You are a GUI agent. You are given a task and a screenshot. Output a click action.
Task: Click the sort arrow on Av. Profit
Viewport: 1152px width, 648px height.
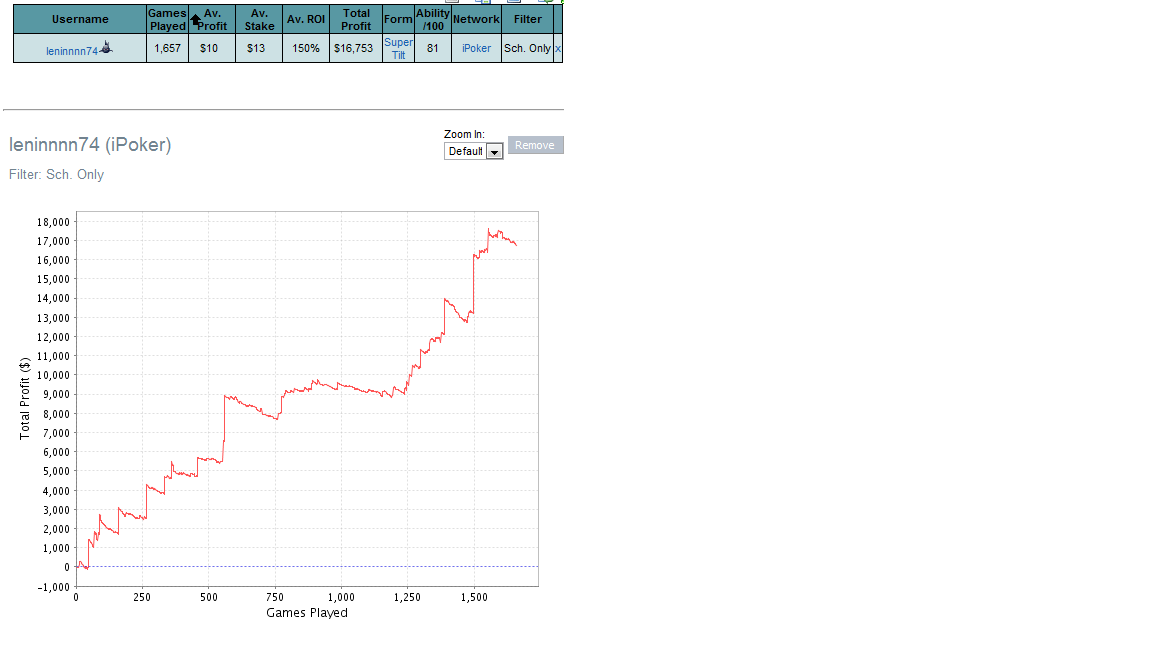(x=195, y=20)
